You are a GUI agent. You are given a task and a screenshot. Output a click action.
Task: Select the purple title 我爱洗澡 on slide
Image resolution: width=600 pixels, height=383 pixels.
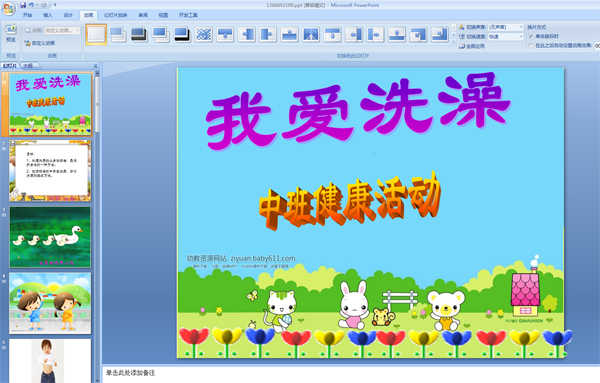point(358,111)
